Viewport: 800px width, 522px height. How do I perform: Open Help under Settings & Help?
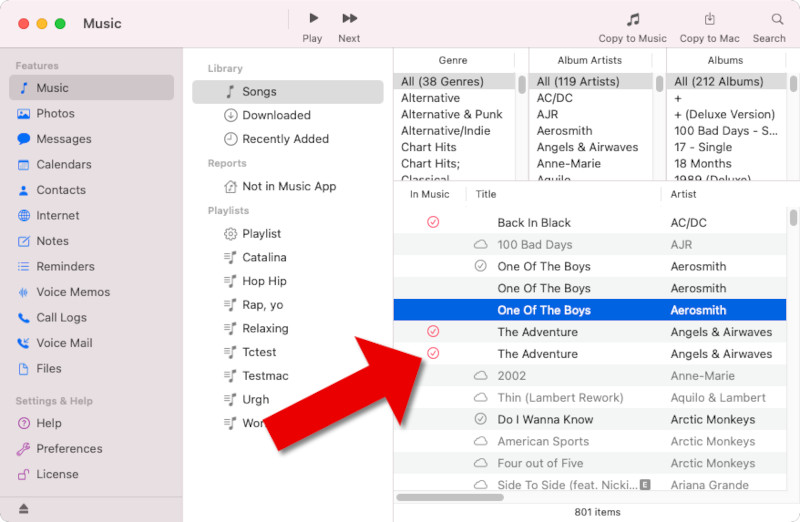[x=91, y=423]
